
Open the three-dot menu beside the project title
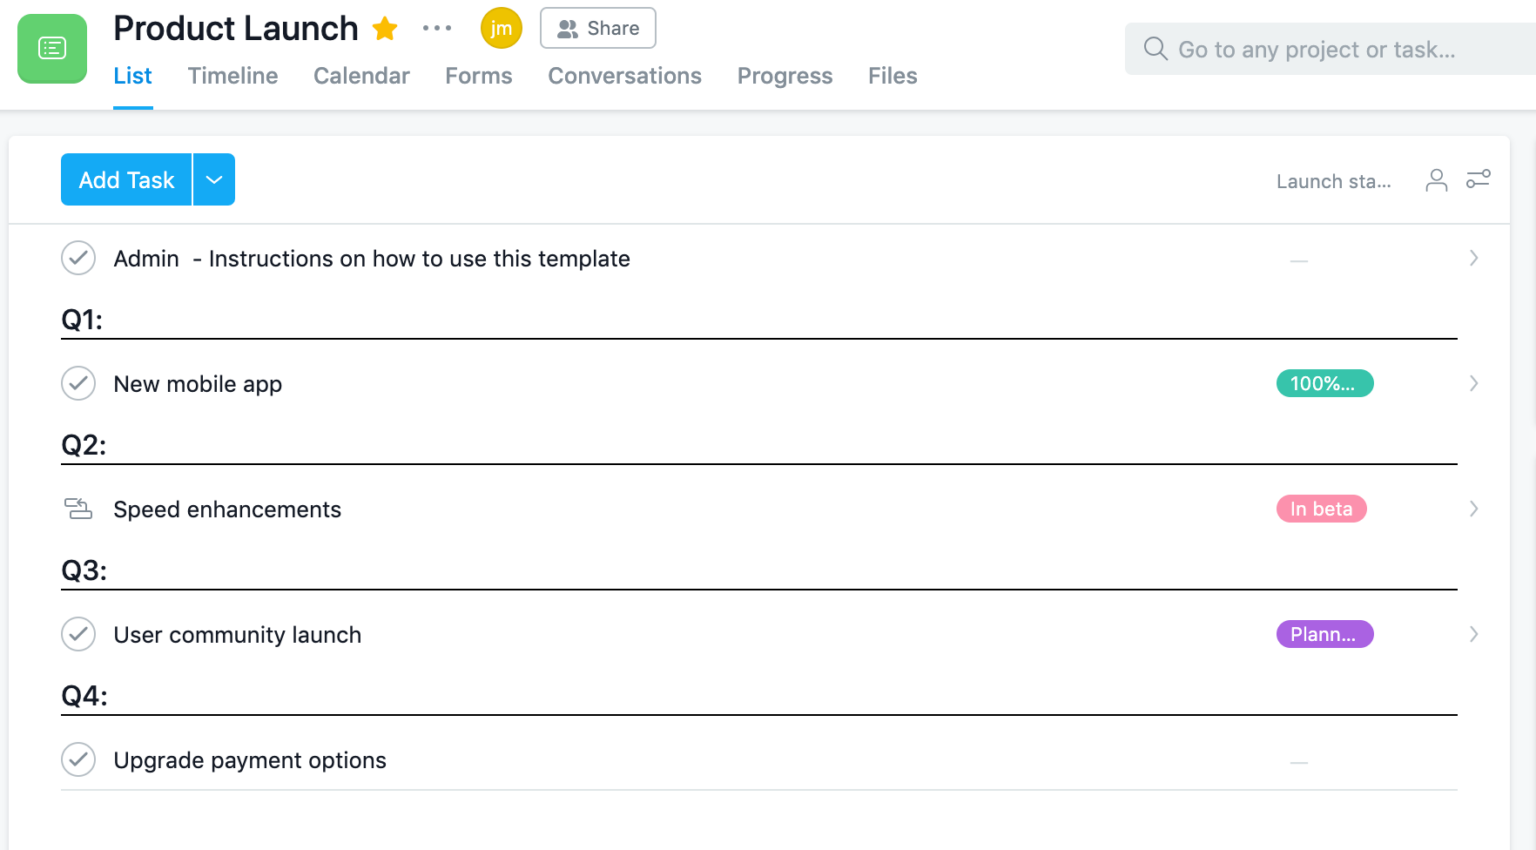pos(437,28)
